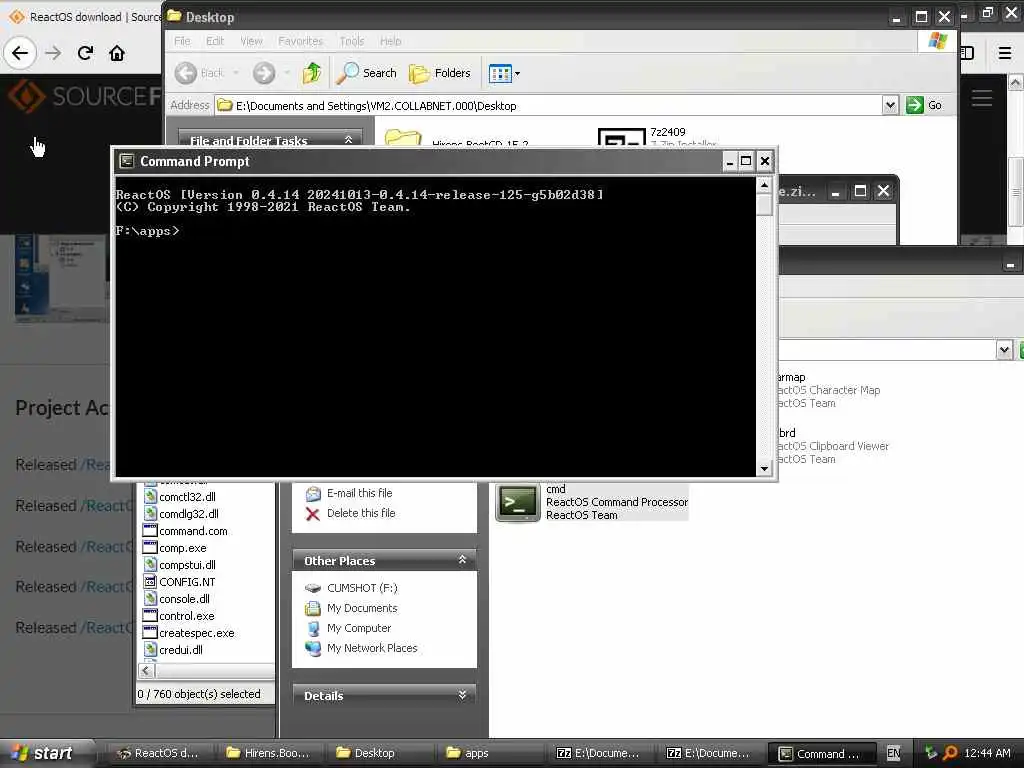Select comctl32.dll in file list
This screenshot has height=768, width=1024.
pyautogui.click(x=180, y=497)
